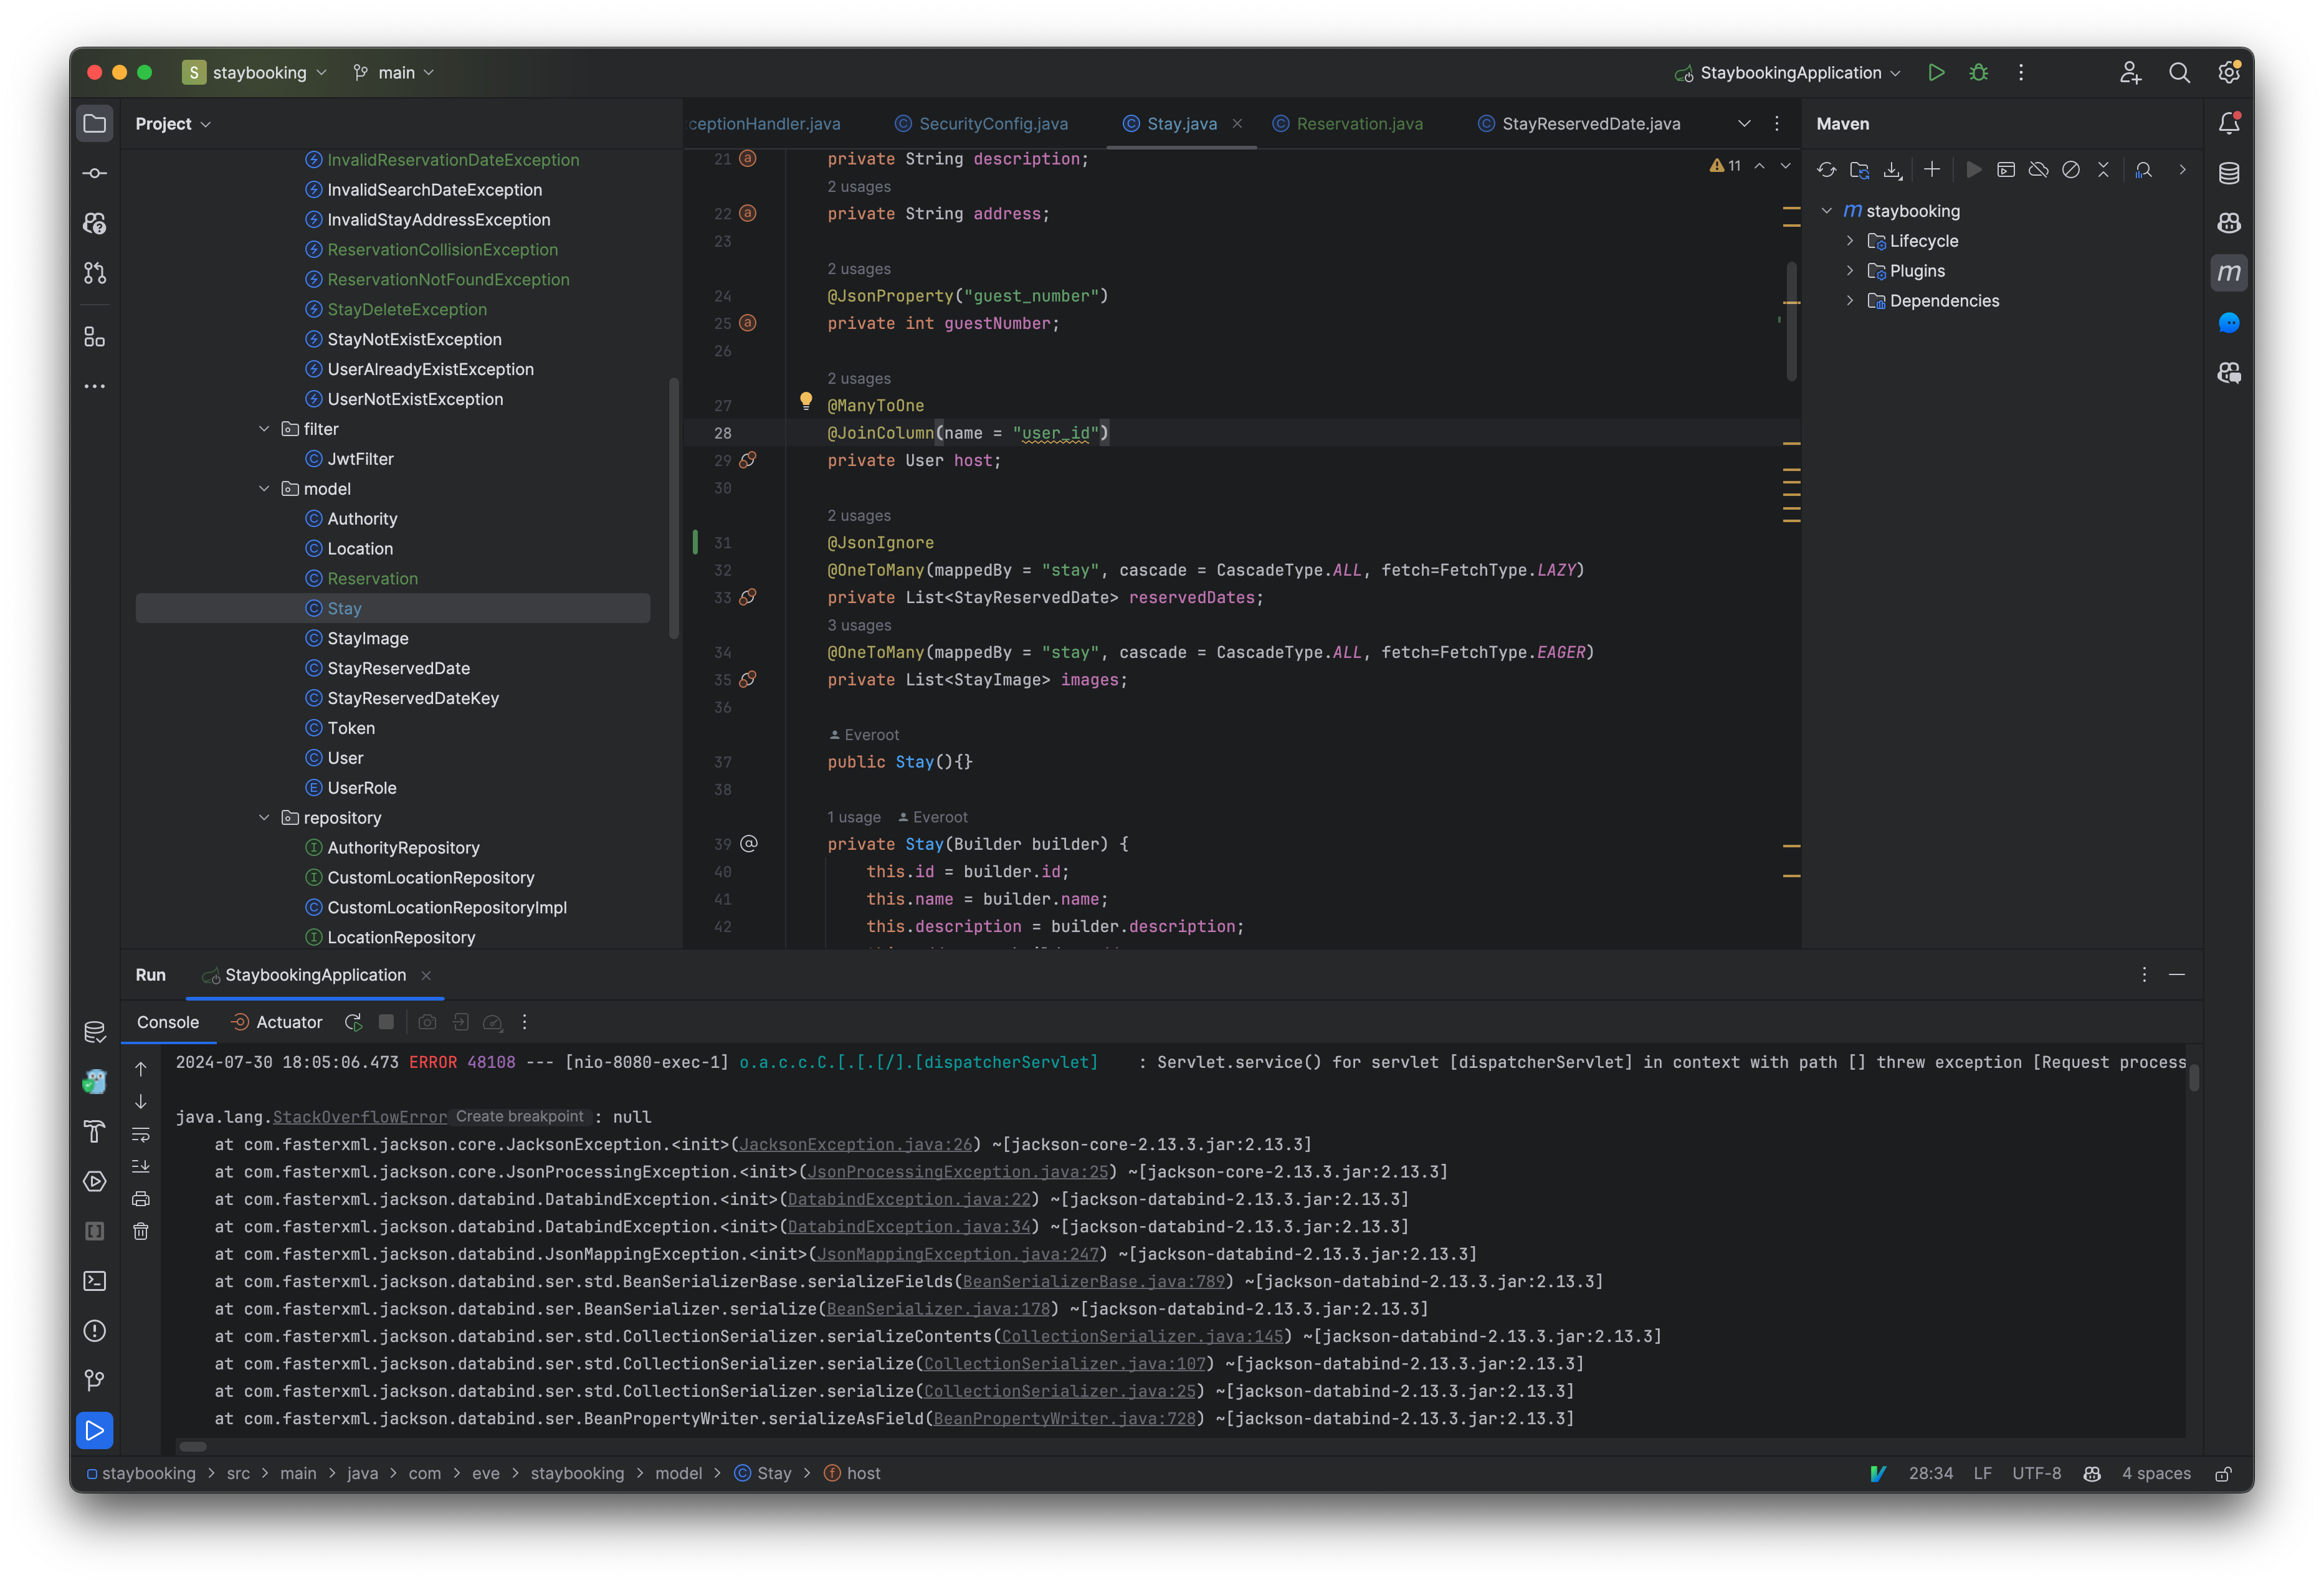Run the StaybookingApplication with the green run arrow
The image size is (2324, 1585).
tap(1936, 72)
